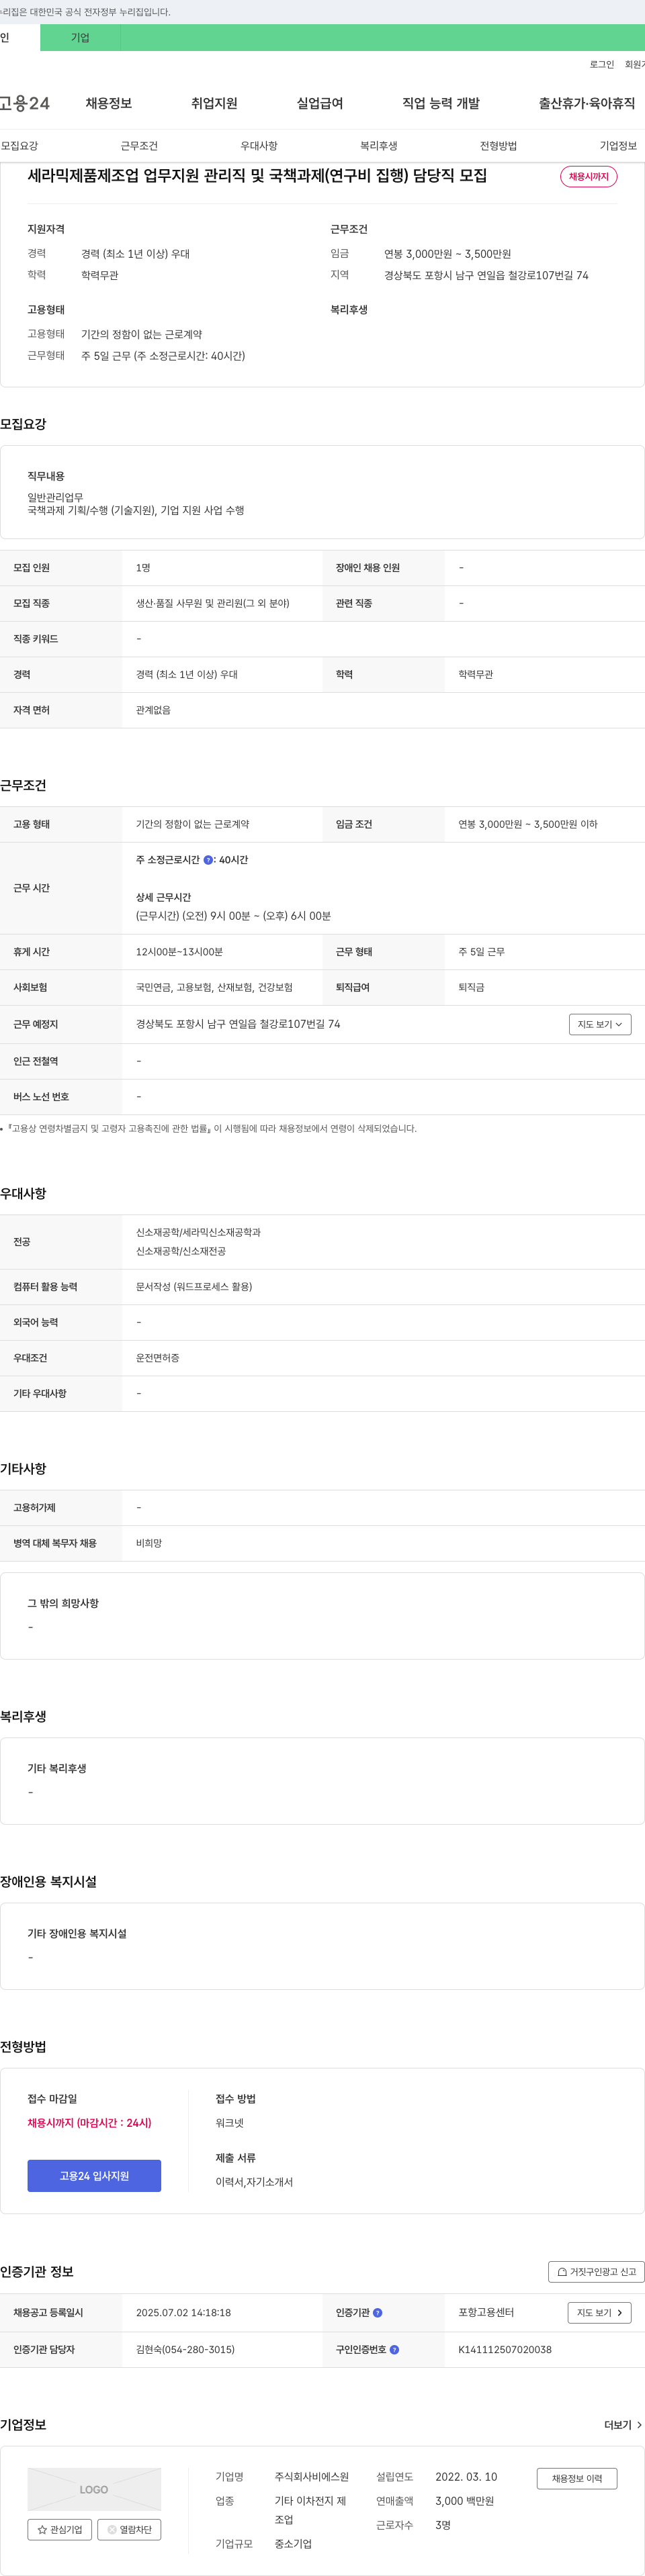
Task: Jump to the 근무조건 section tab
Action: point(139,146)
